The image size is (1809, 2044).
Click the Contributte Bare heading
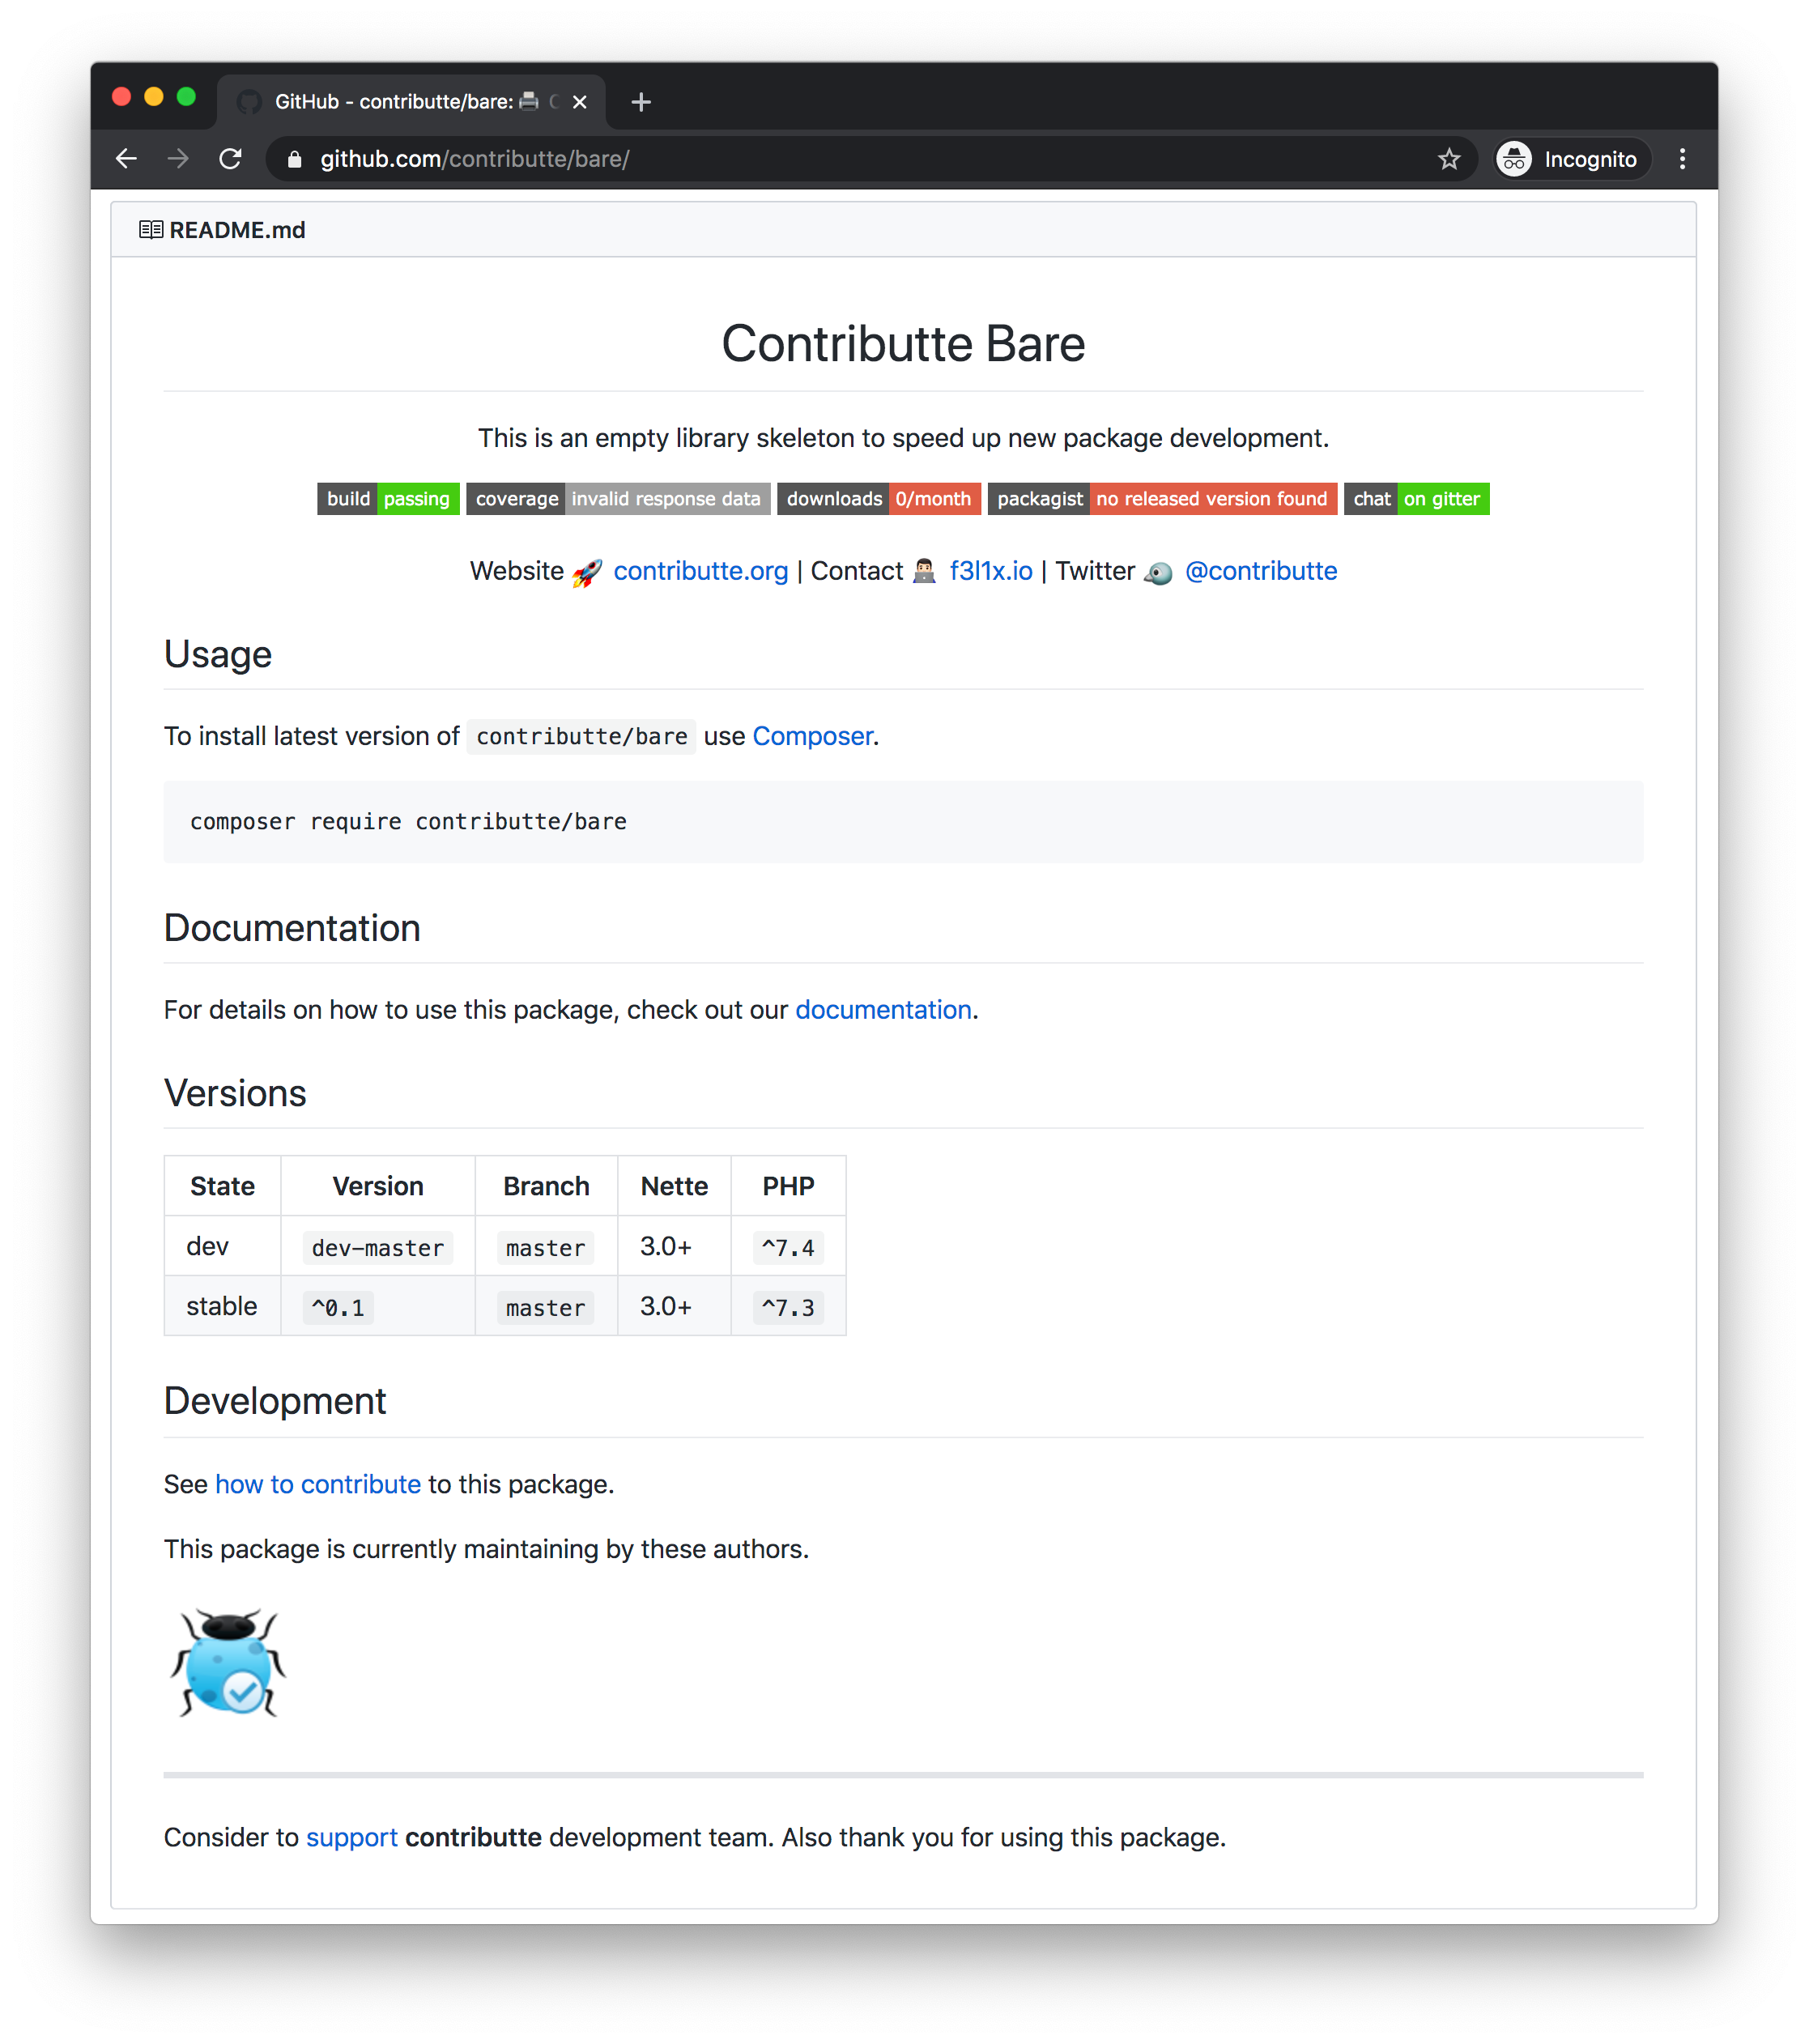coord(903,344)
